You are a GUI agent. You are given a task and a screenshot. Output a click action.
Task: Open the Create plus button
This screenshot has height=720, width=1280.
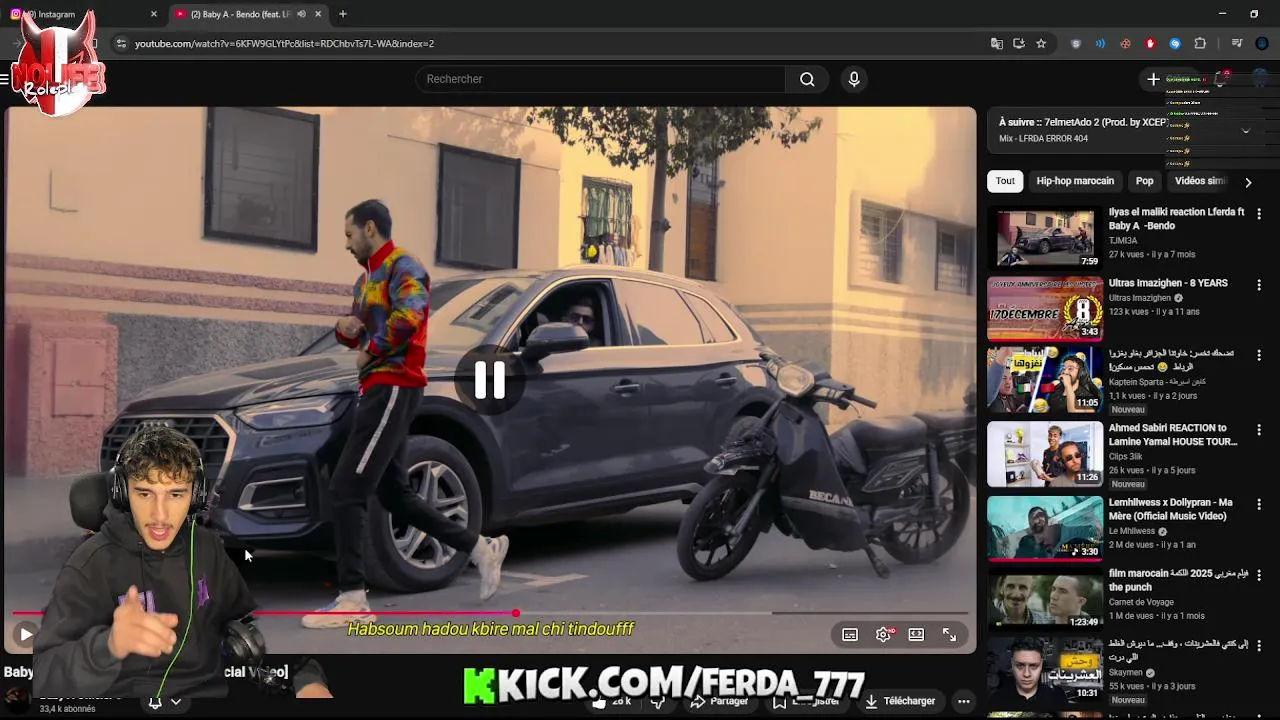[x=1153, y=79]
